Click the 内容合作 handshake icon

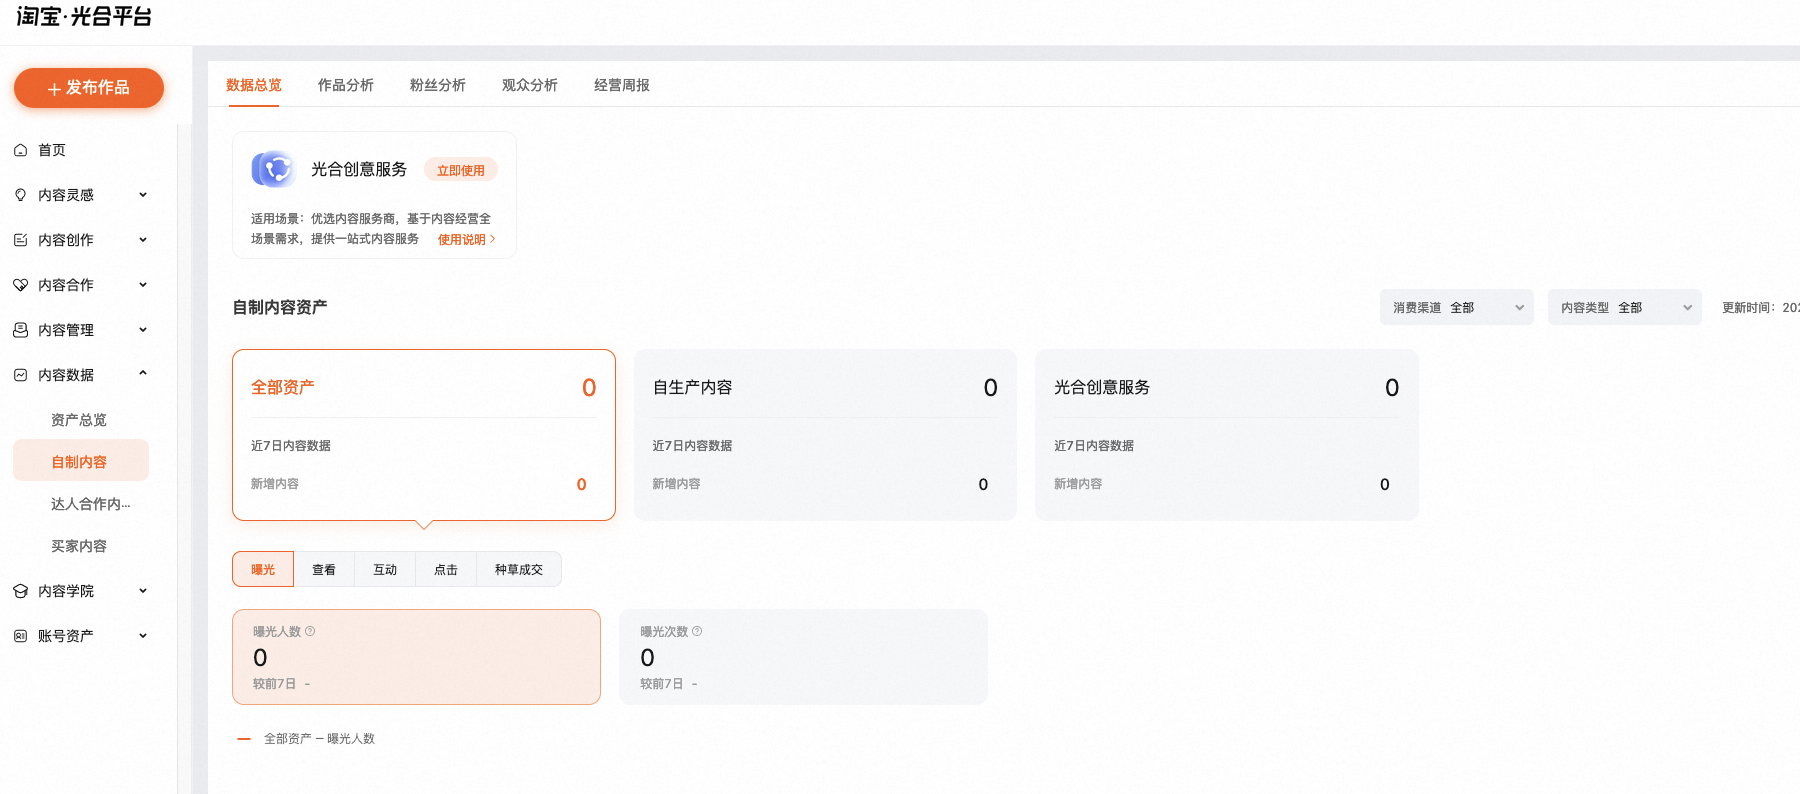(20, 285)
